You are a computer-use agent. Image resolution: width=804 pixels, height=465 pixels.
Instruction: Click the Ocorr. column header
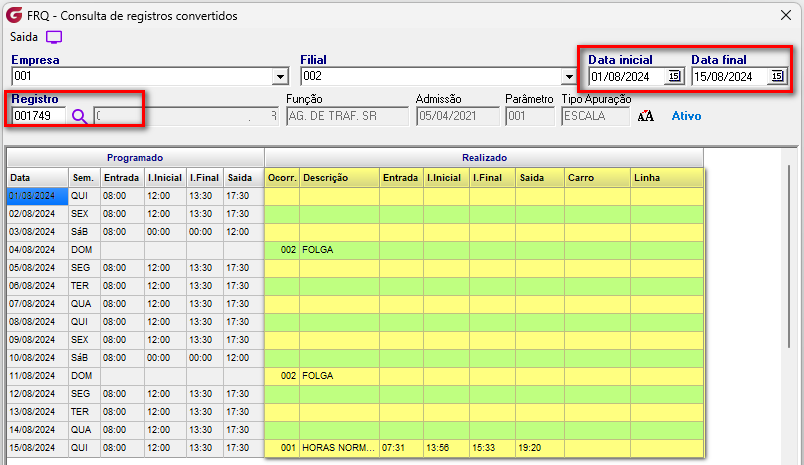coord(282,178)
